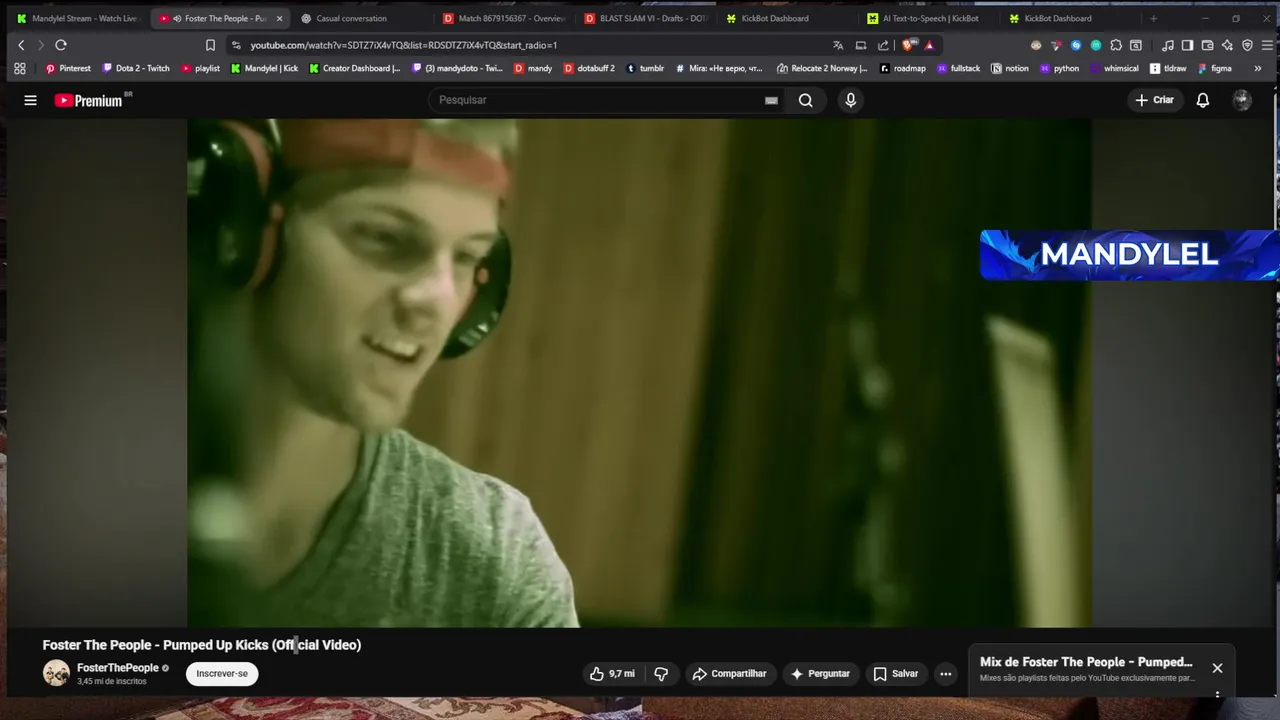
Task: Click the video player to pause
Action: coord(639,373)
